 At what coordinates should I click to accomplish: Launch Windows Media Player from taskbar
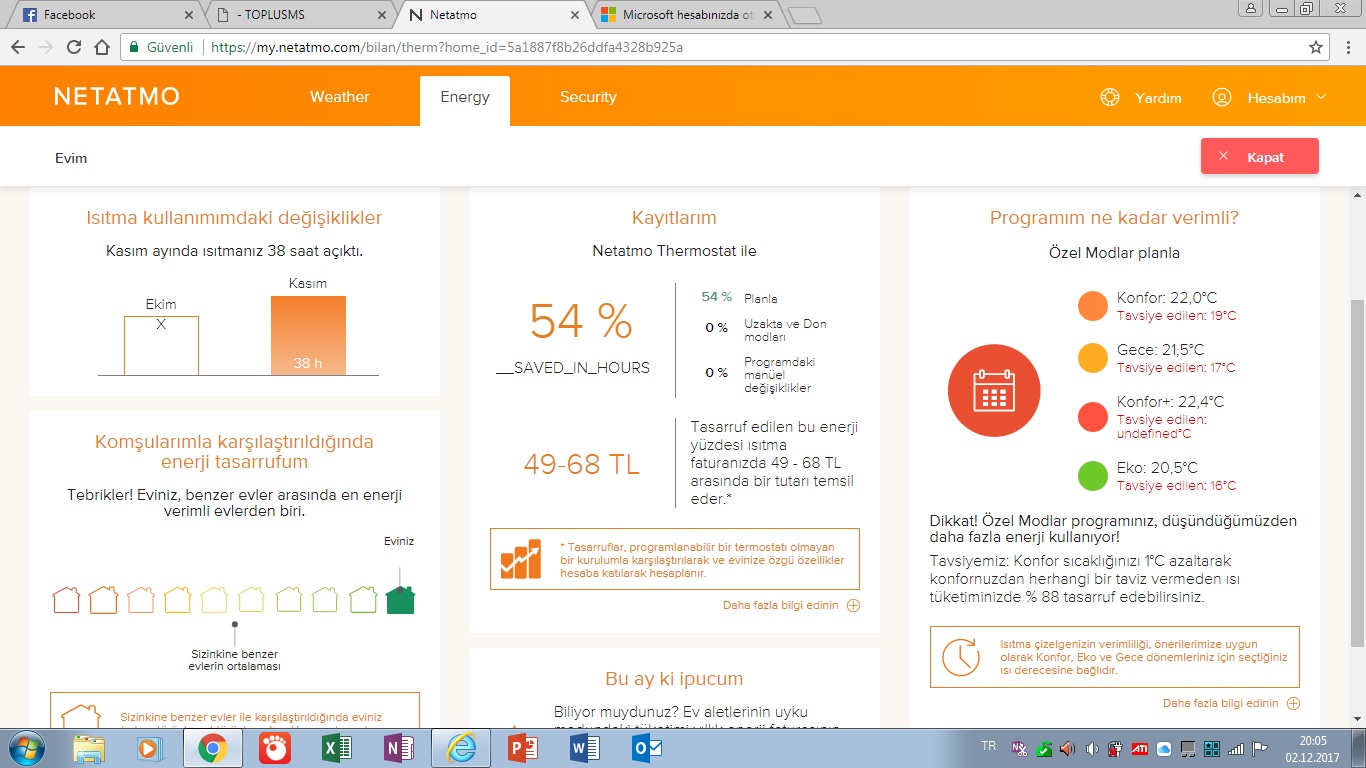tap(149, 748)
